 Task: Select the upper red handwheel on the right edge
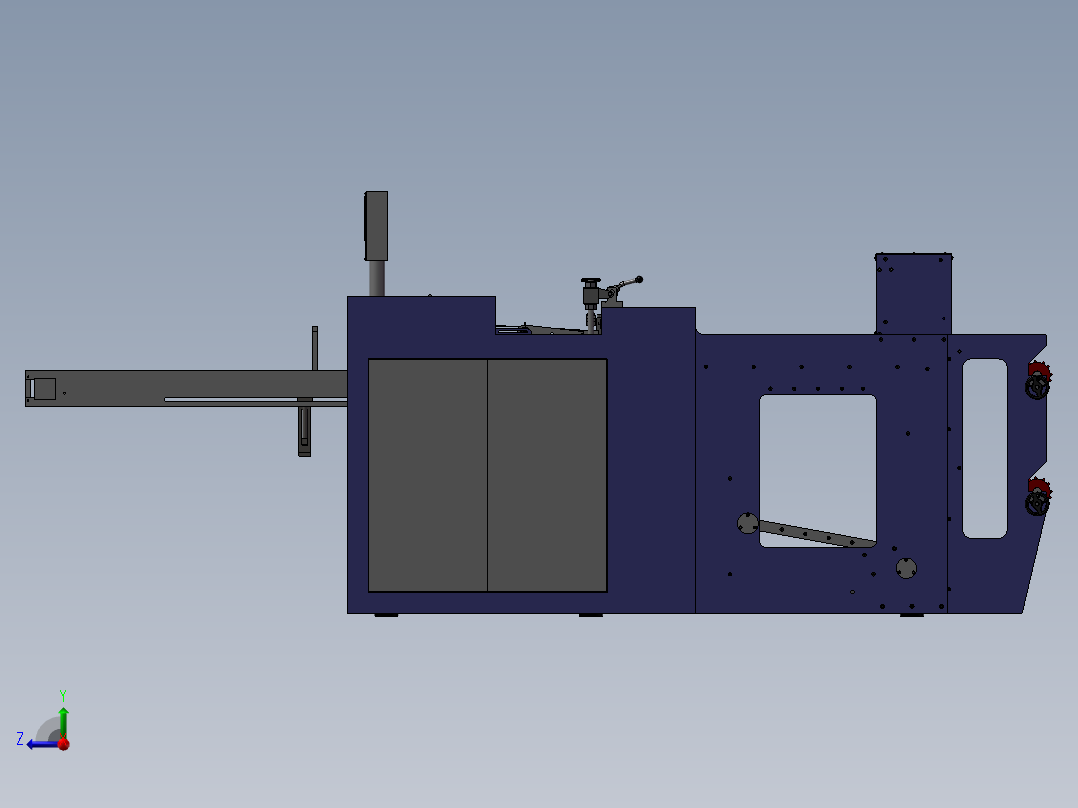[1038, 381]
